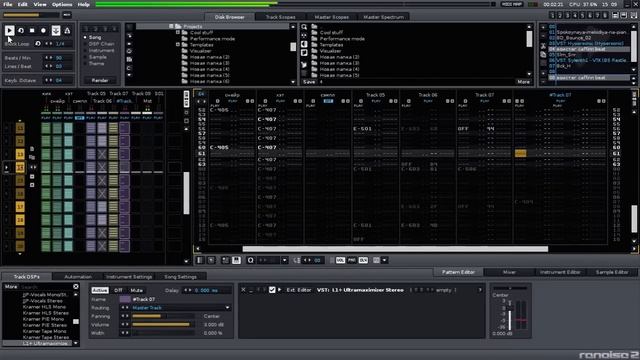Open the dropdown arrow after the DLY button
Image resolution: width=640 pixels, height=360 pixels.
[x=384, y=260]
